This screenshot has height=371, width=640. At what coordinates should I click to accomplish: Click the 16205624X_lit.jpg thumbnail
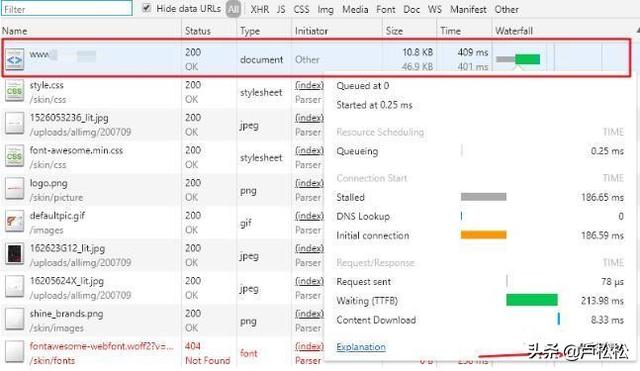pyautogui.click(x=14, y=287)
